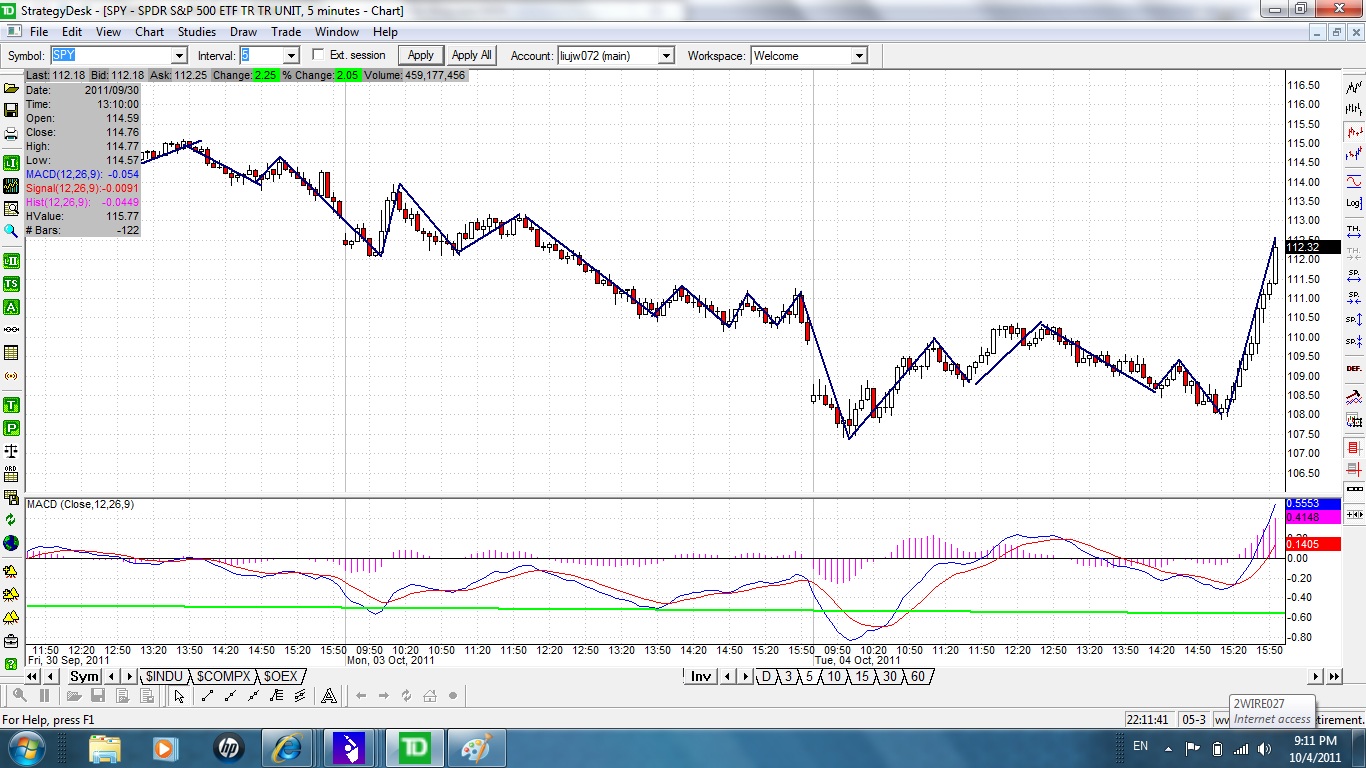This screenshot has width=1366, height=768.
Task: Open Paint from the taskbar
Action: pyautogui.click(x=475, y=747)
